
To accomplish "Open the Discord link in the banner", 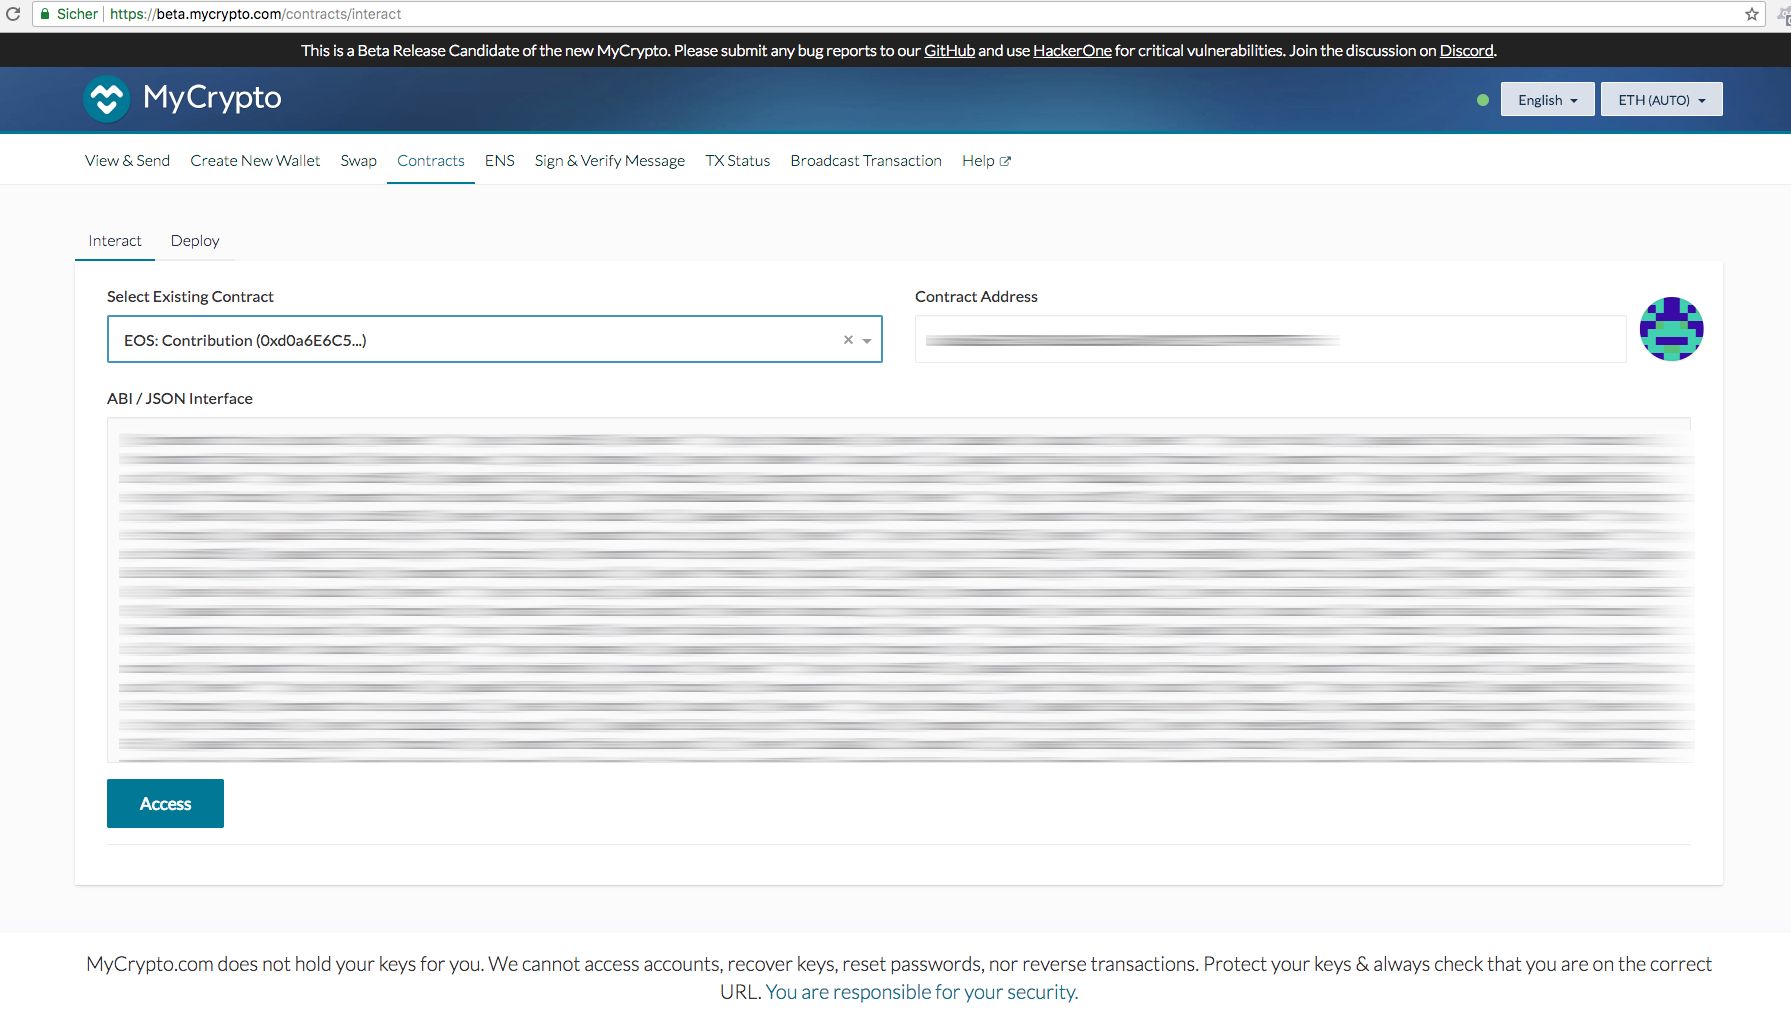I will (x=1466, y=51).
